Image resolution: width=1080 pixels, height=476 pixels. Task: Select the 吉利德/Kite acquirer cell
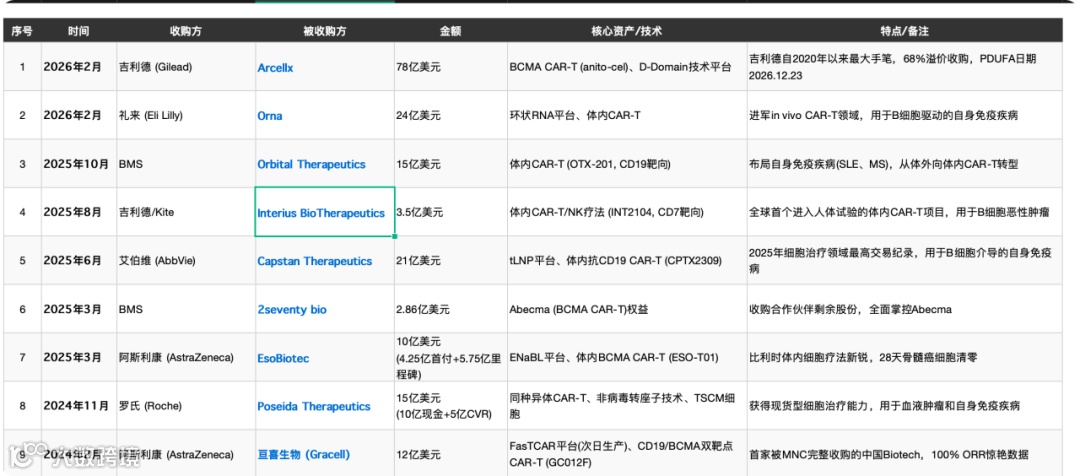[x=185, y=212]
